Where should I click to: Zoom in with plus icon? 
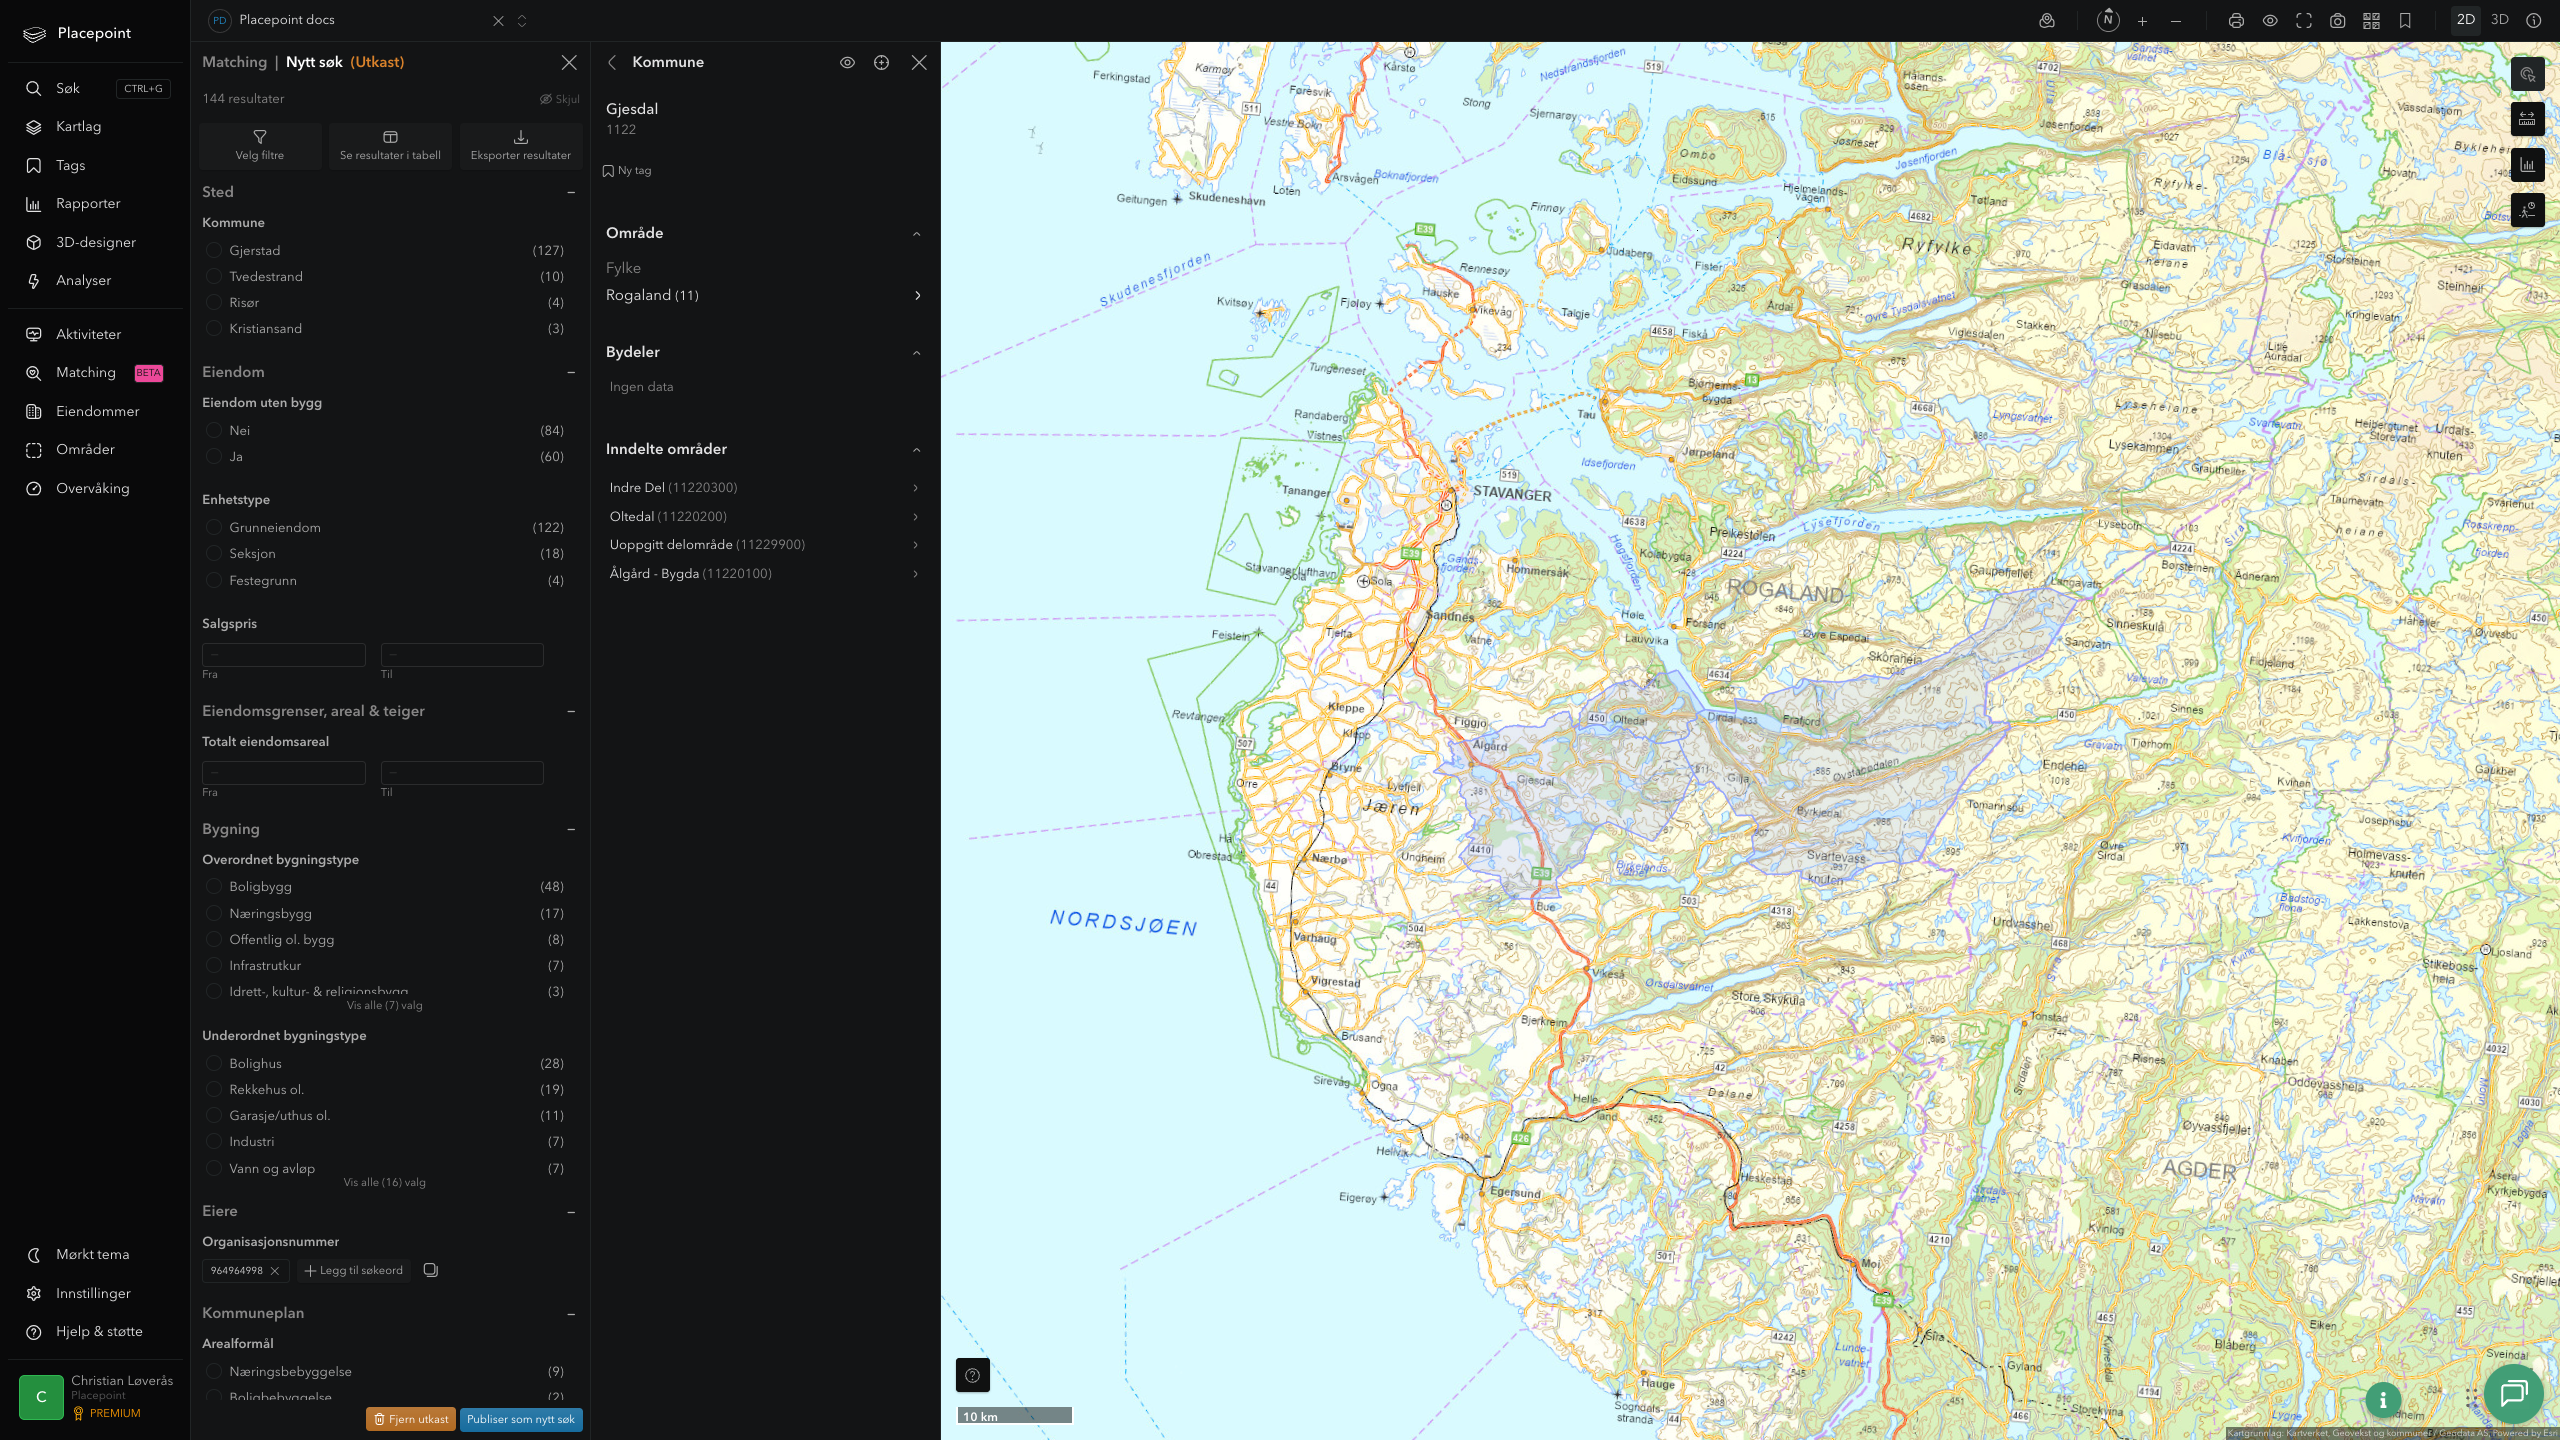(2142, 20)
